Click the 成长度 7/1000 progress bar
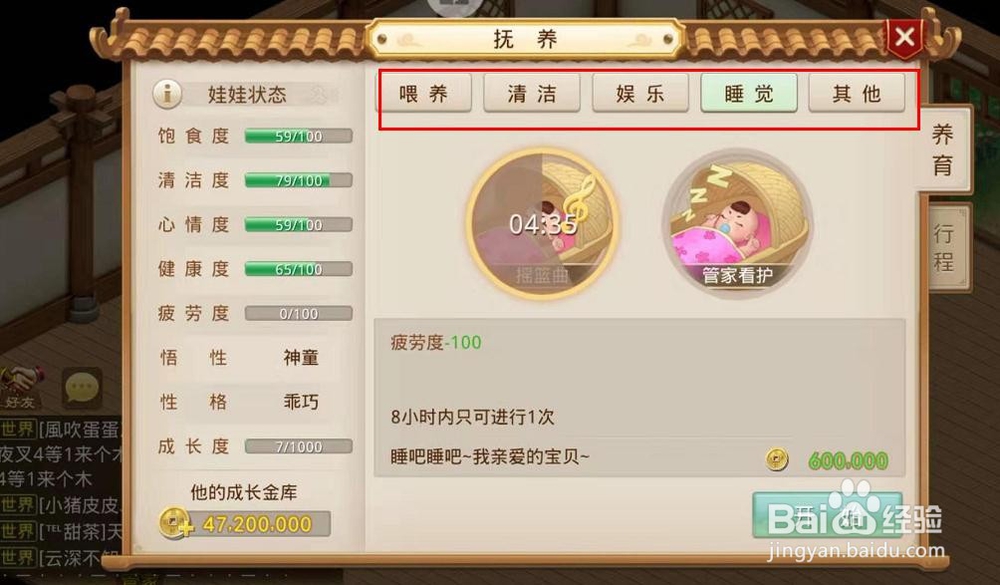 [298, 447]
